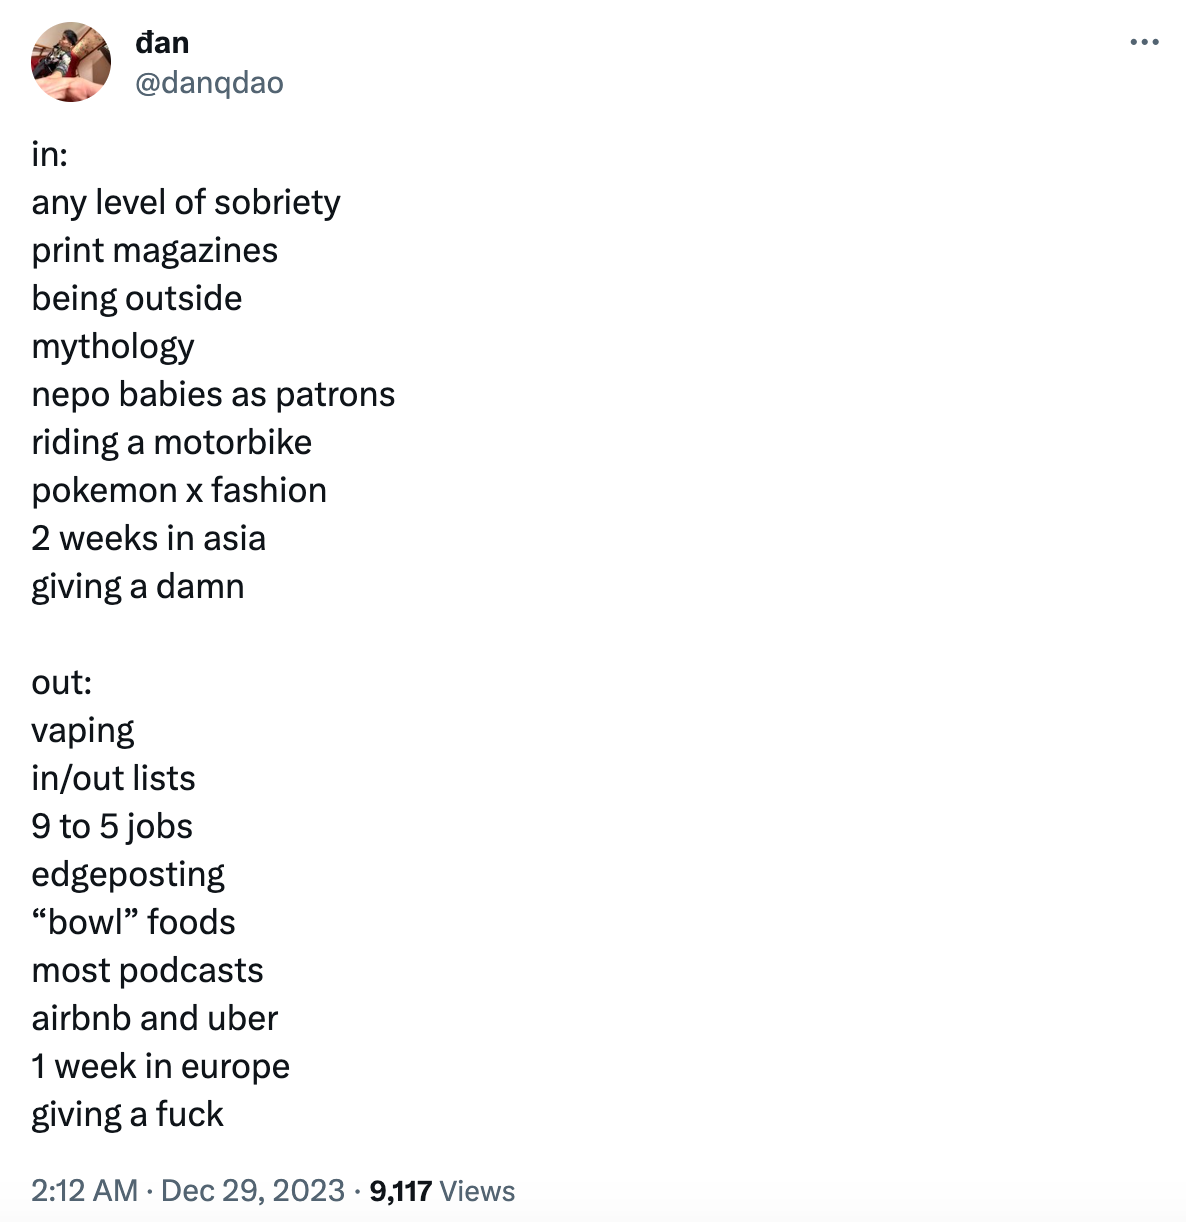Click the pokemon x fashion line
Screen dimensions: 1186x1222
pyautogui.click(x=179, y=490)
